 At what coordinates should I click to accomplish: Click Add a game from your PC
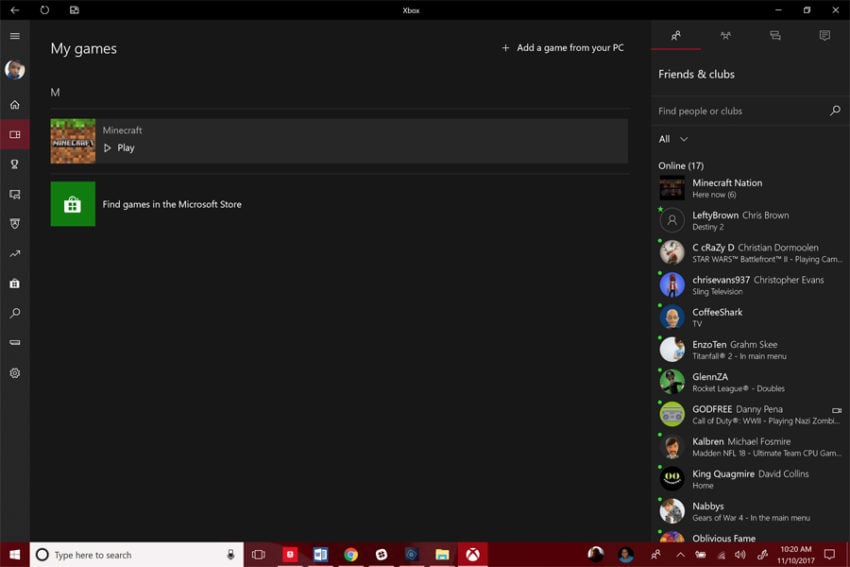(562, 48)
